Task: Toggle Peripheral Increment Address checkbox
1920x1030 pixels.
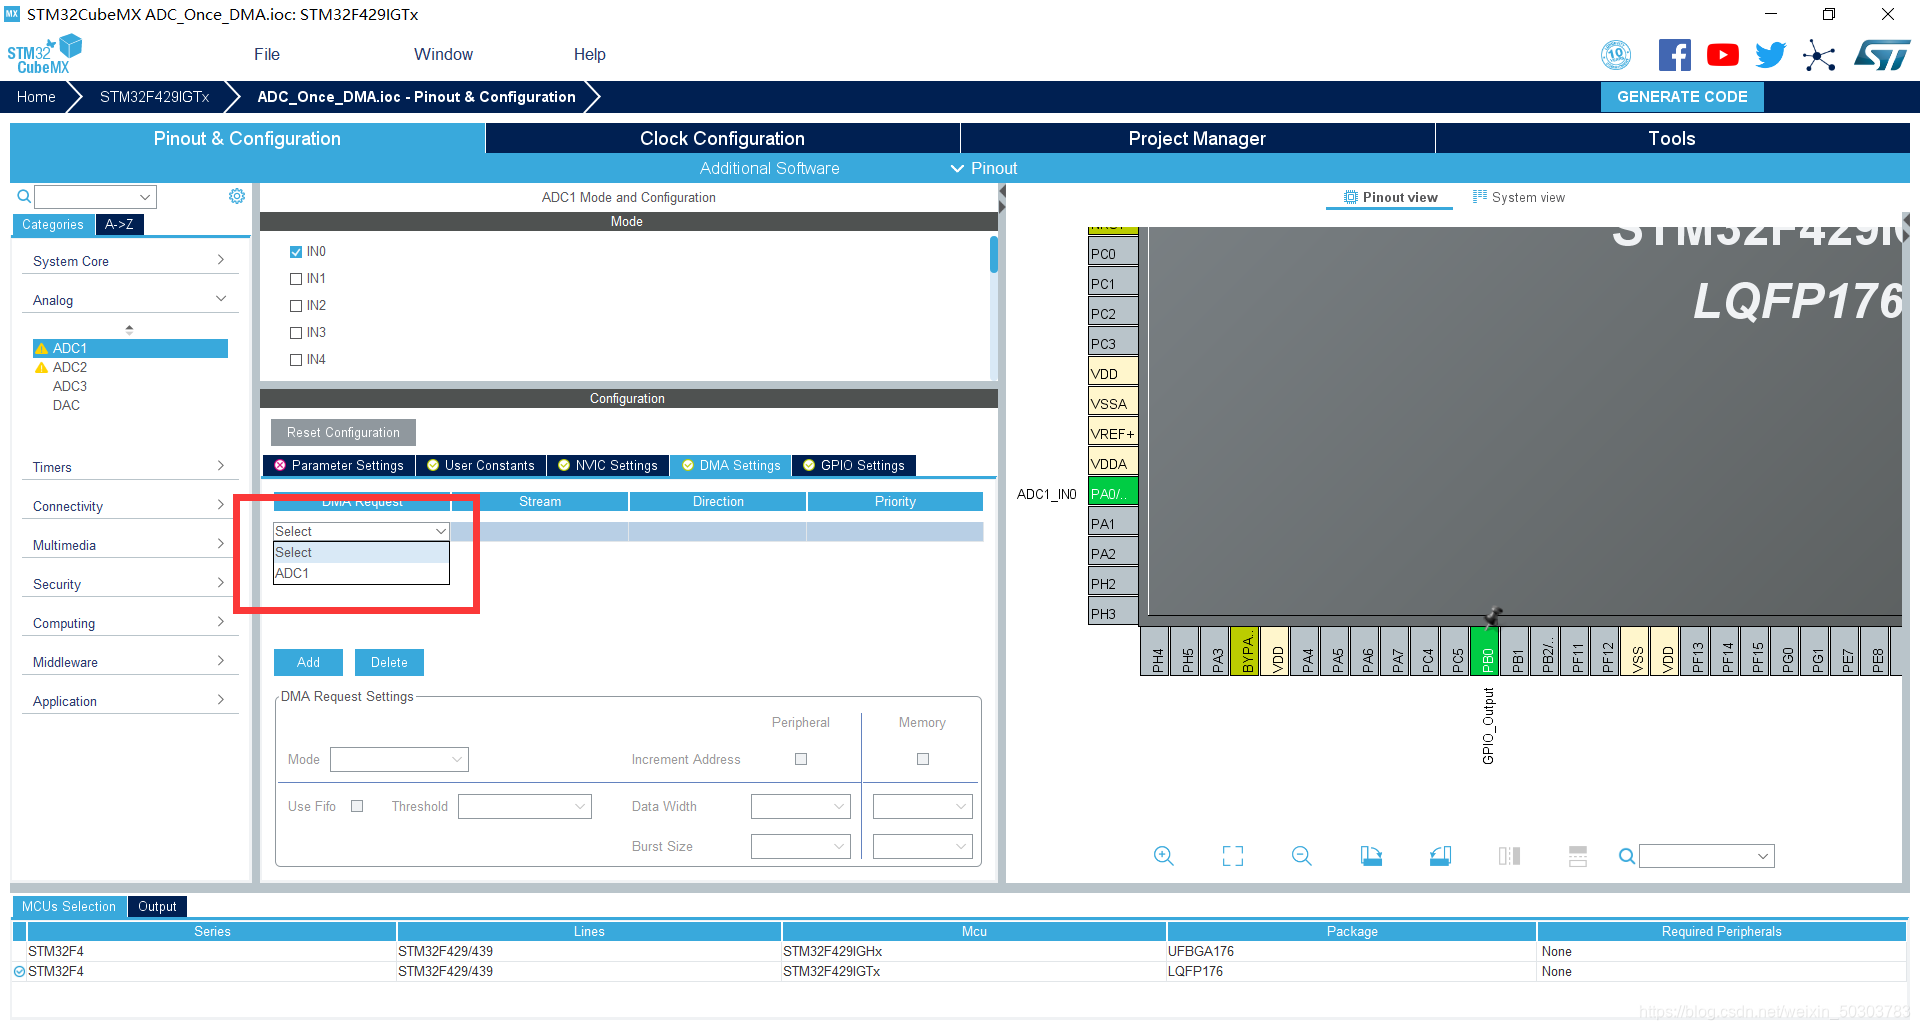Action: point(801,759)
